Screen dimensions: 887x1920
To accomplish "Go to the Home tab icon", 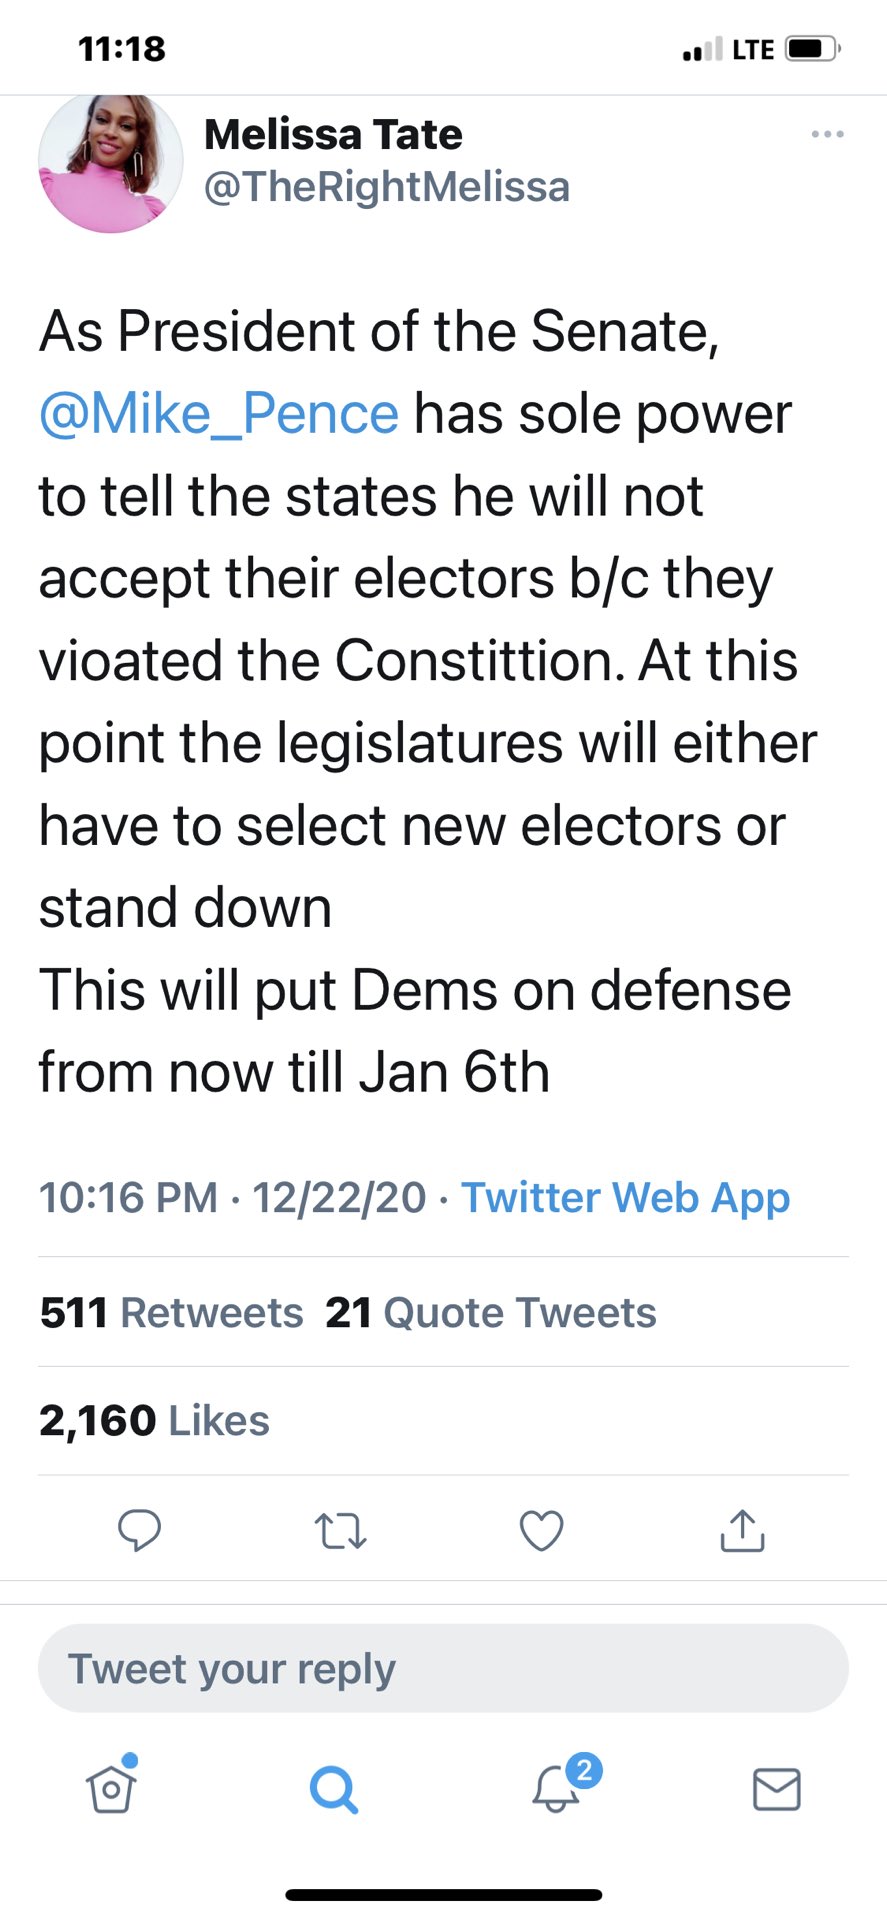I will pyautogui.click(x=110, y=1790).
